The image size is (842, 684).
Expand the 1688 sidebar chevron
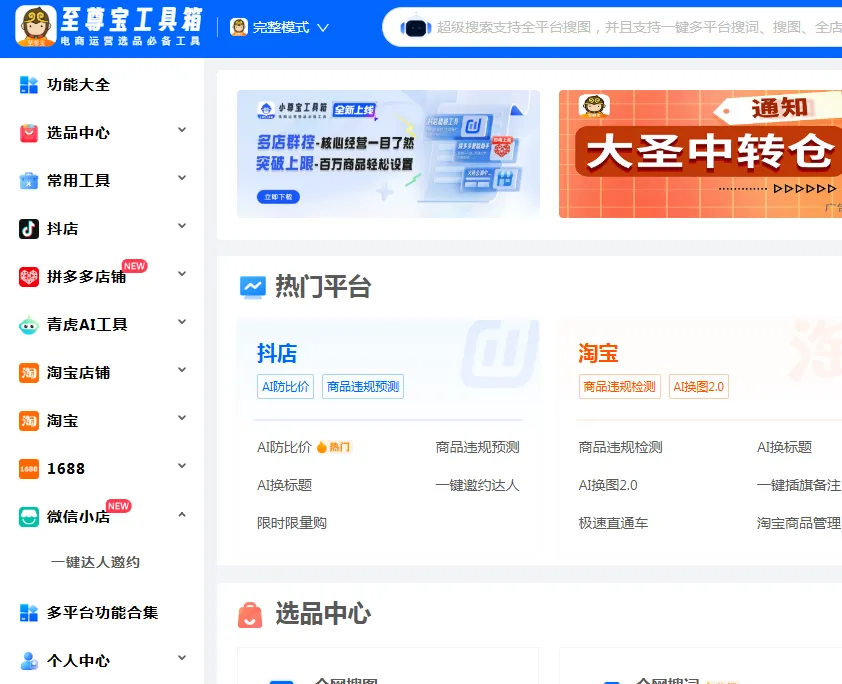(x=182, y=466)
